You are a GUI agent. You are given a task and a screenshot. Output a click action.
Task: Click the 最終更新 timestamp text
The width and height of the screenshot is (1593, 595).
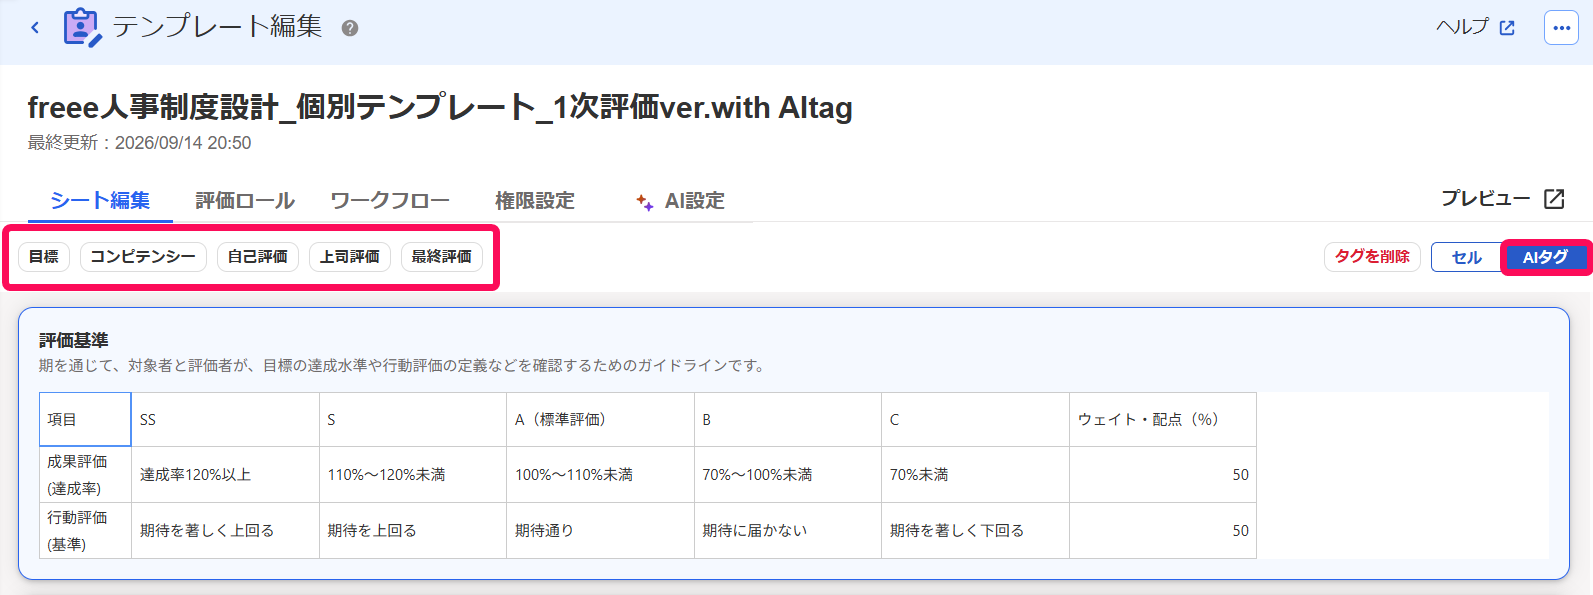pos(139,143)
